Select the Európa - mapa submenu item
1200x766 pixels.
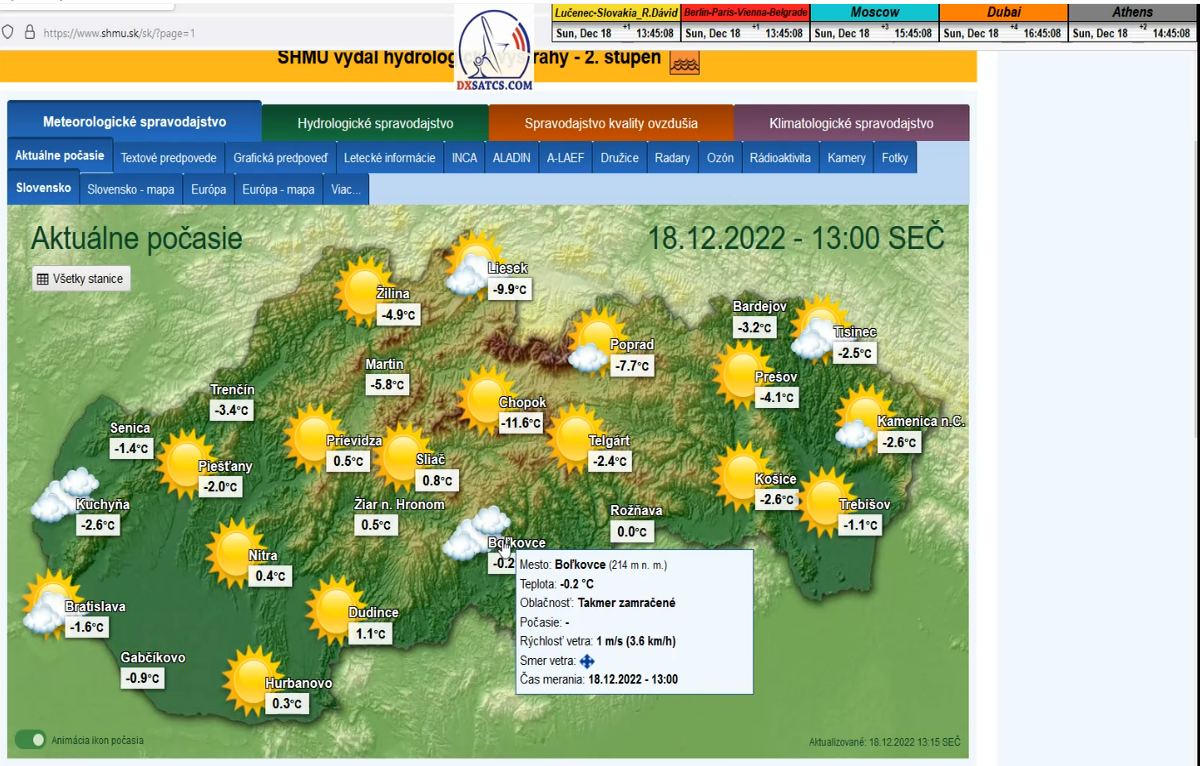[x=278, y=189]
